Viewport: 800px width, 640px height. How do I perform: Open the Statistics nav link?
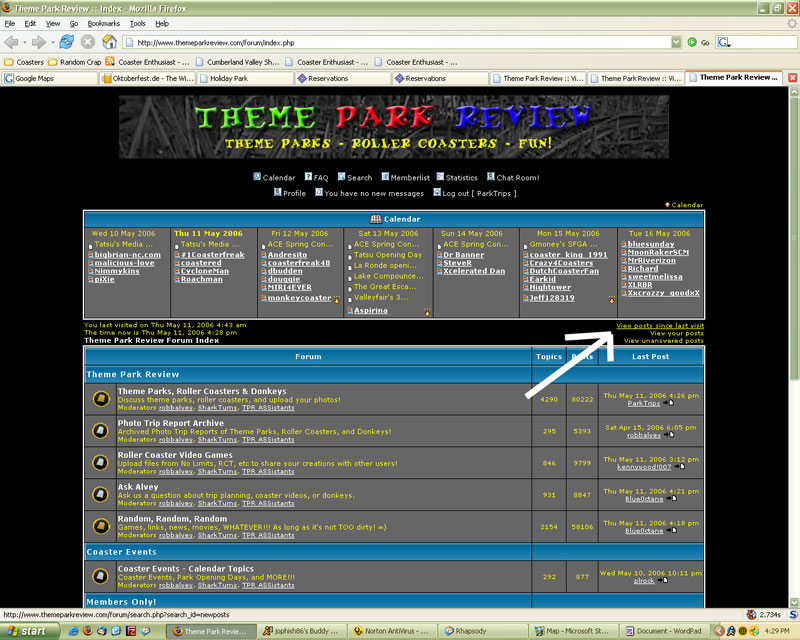tap(457, 177)
